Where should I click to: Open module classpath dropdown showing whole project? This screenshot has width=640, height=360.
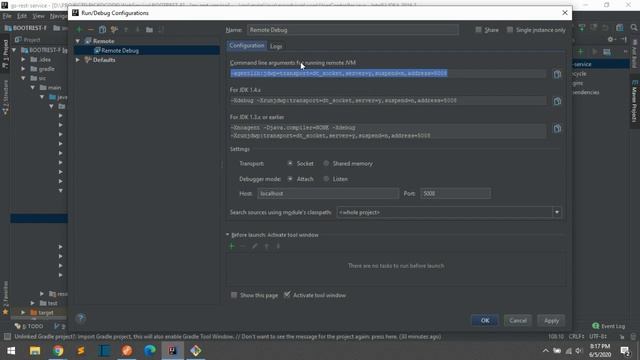pyautogui.click(x=449, y=212)
